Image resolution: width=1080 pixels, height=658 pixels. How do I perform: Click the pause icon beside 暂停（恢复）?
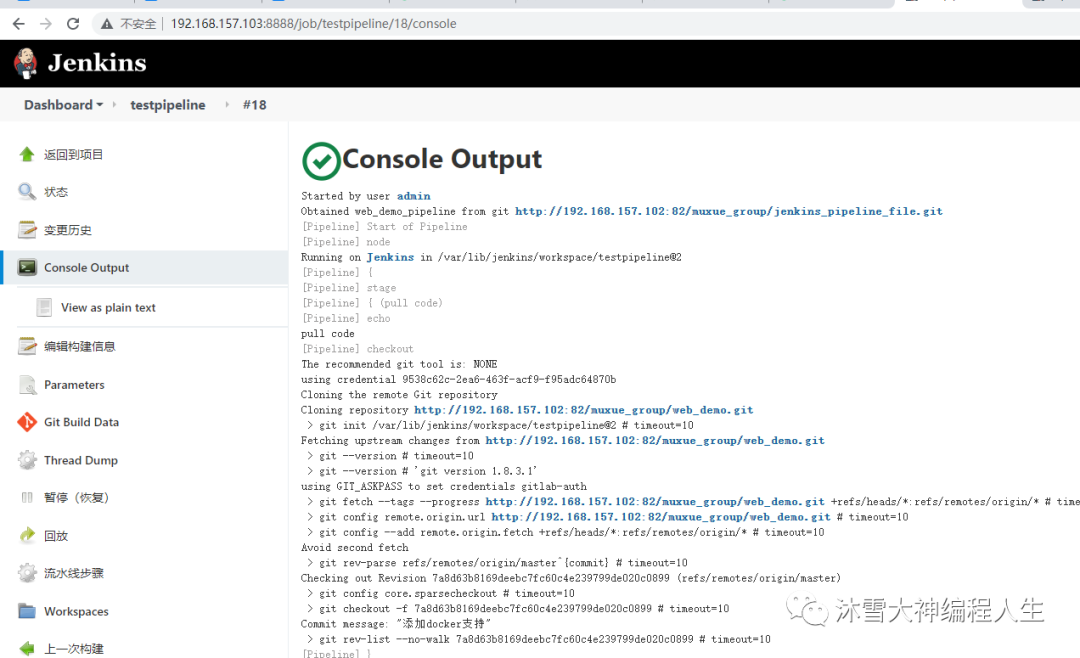pos(27,497)
